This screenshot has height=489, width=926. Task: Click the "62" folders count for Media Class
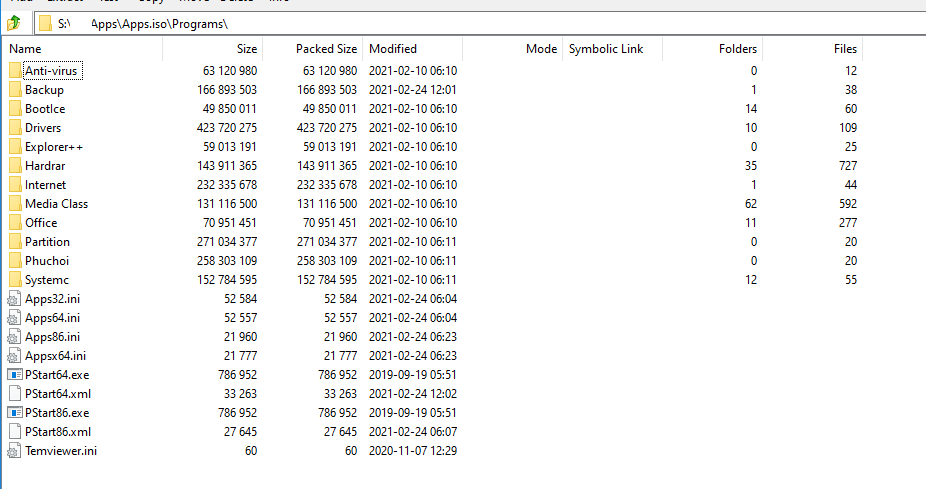pyautogui.click(x=751, y=204)
